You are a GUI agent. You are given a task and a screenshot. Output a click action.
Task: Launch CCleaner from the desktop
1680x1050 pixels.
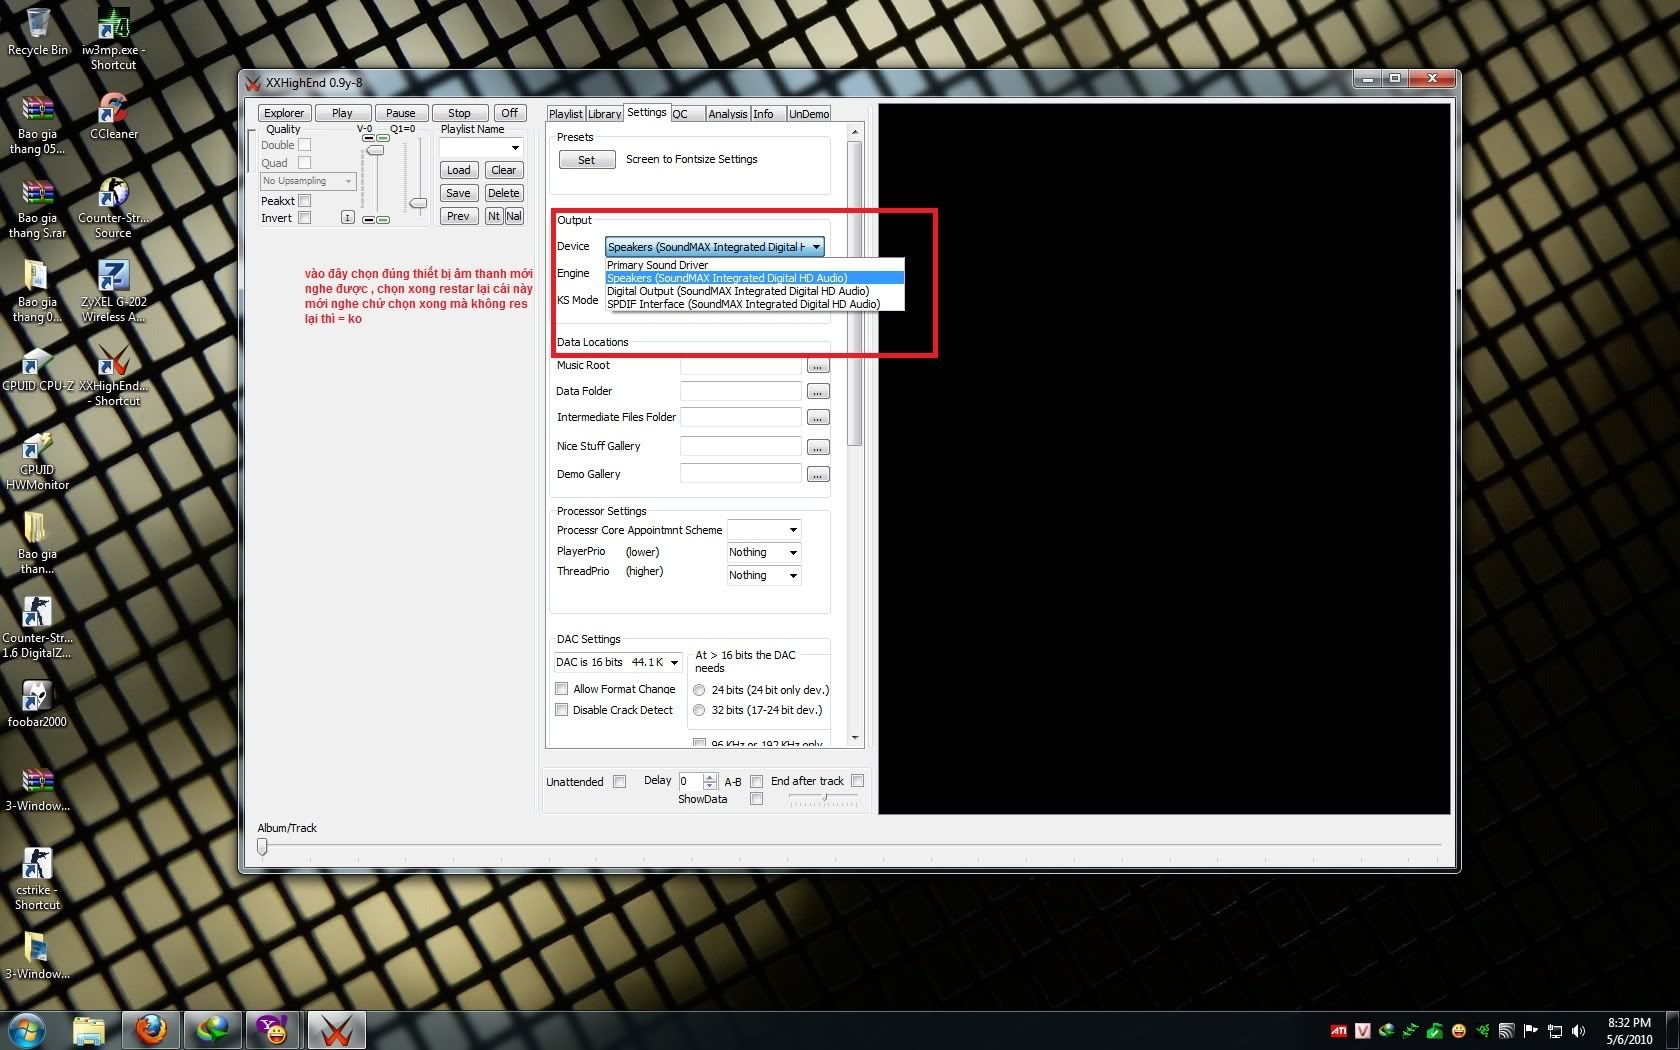(x=113, y=115)
